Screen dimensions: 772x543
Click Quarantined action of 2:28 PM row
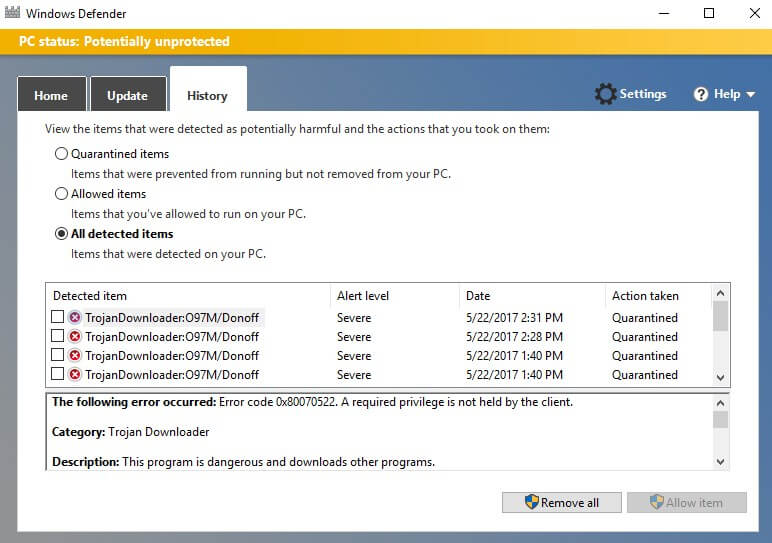click(645, 337)
